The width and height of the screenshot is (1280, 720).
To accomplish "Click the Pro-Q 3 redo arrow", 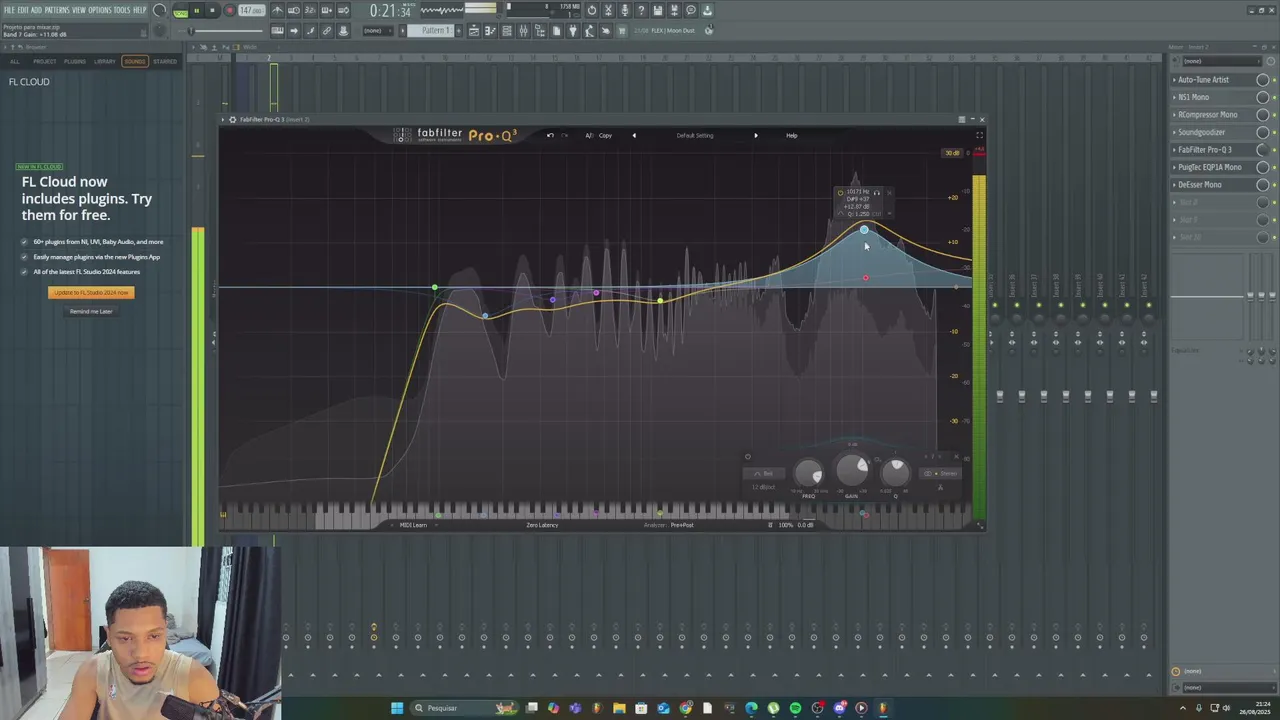I will [564, 135].
